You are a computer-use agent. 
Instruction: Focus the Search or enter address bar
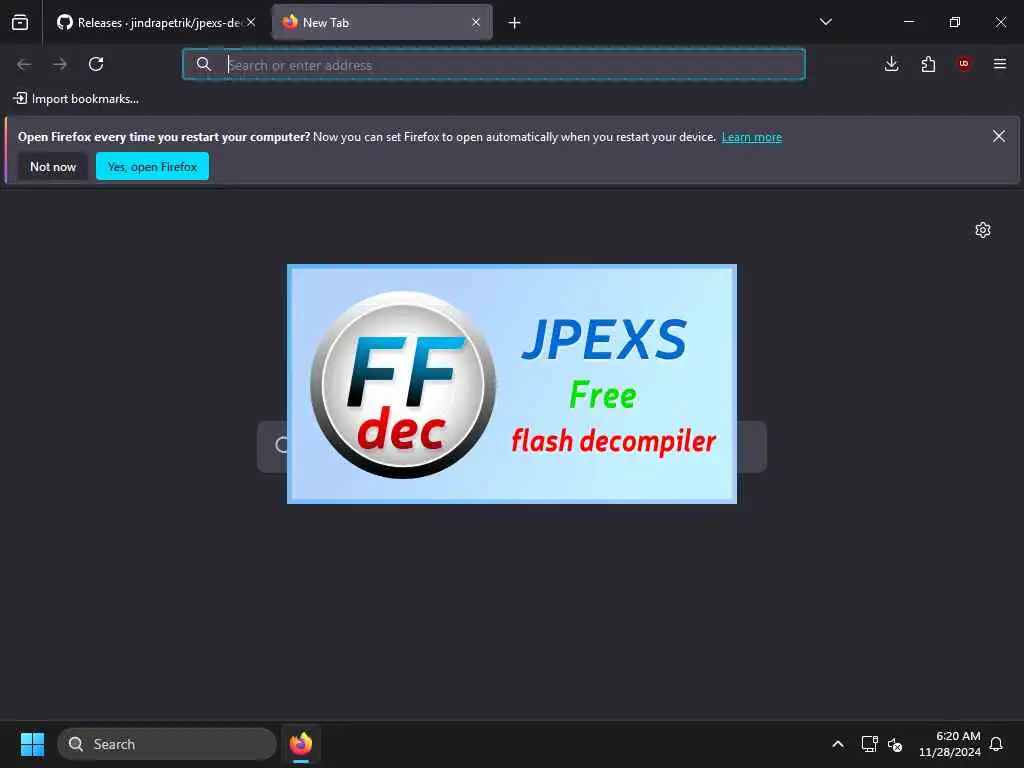click(x=494, y=65)
